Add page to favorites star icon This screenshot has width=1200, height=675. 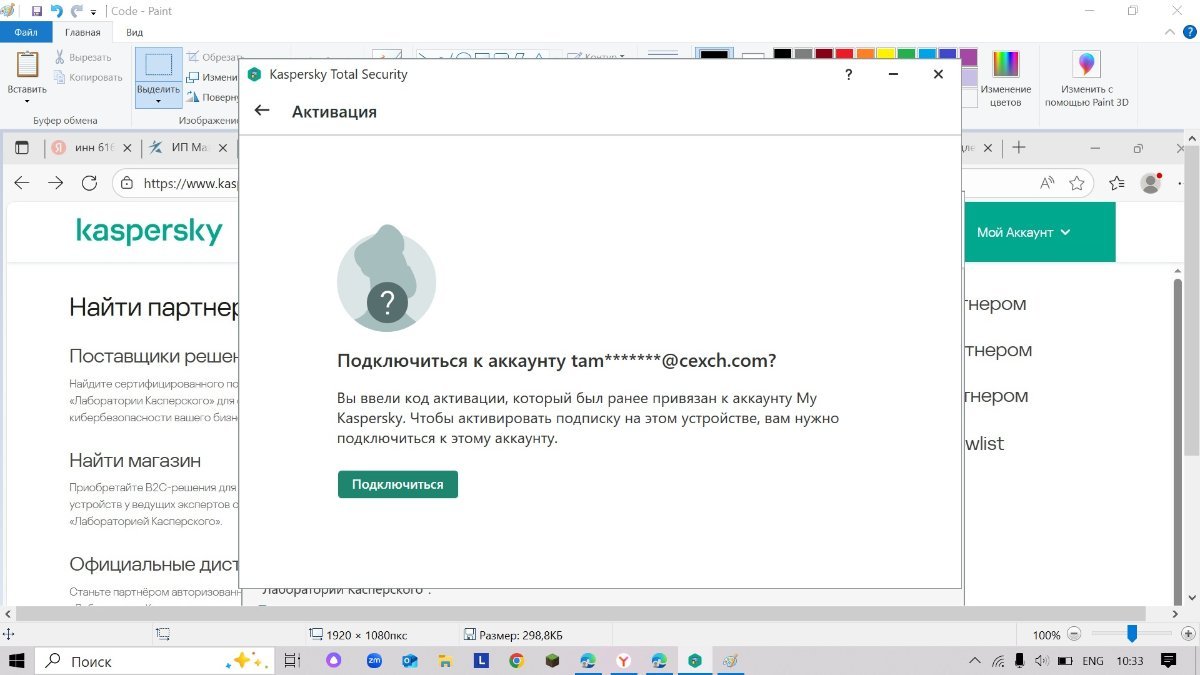(1077, 183)
